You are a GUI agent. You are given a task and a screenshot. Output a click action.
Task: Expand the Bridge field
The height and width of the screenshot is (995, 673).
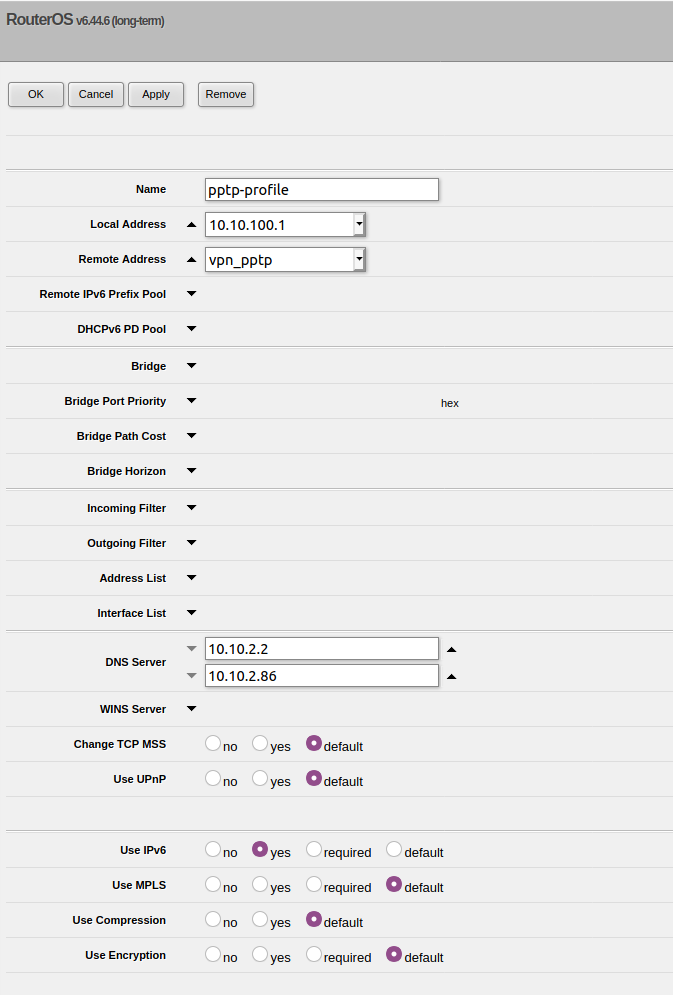[x=192, y=366]
